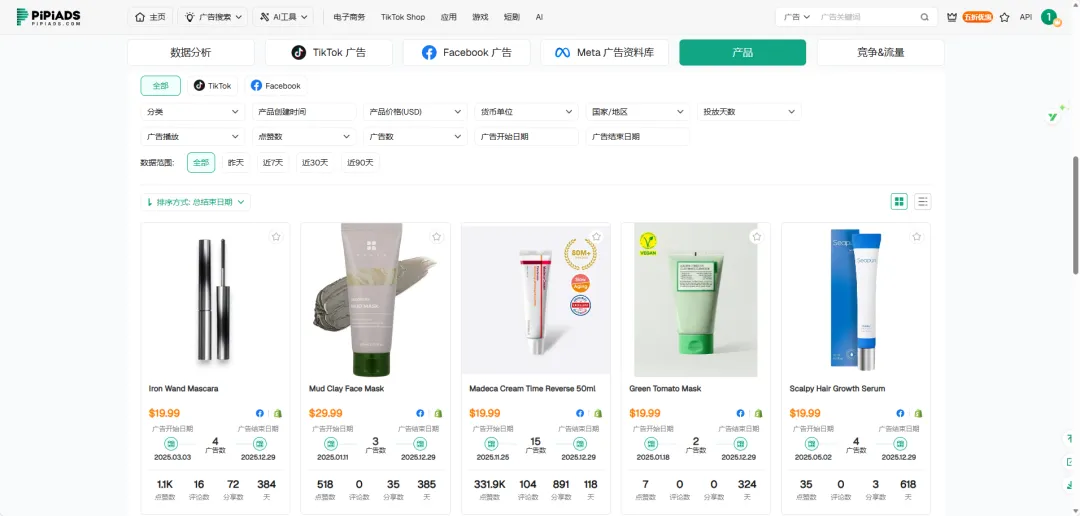
Task: Open the 投放天数 dropdown
Action: click(x=749, y=112)
